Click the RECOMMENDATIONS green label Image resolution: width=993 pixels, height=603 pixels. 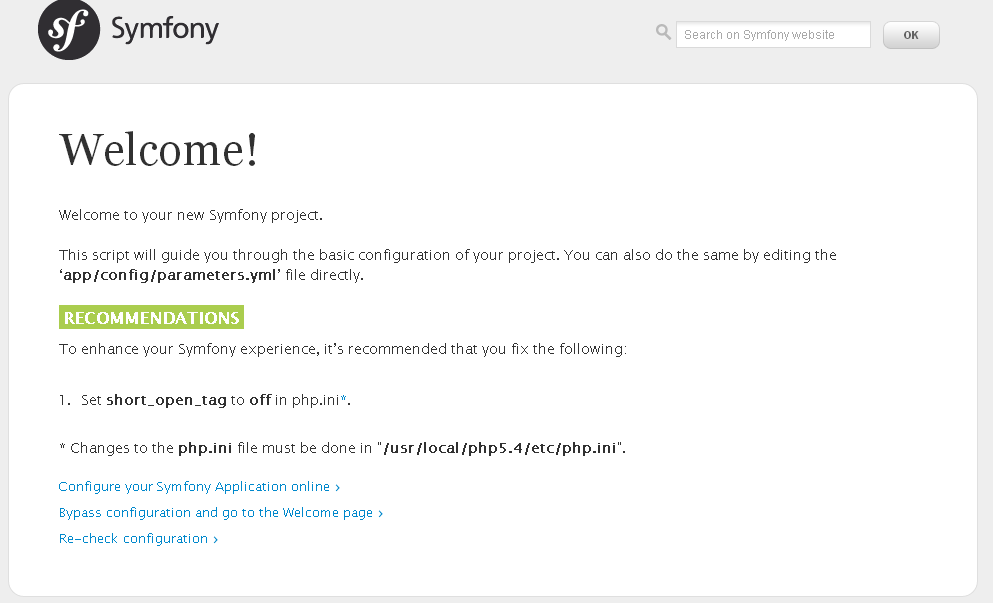151,317
